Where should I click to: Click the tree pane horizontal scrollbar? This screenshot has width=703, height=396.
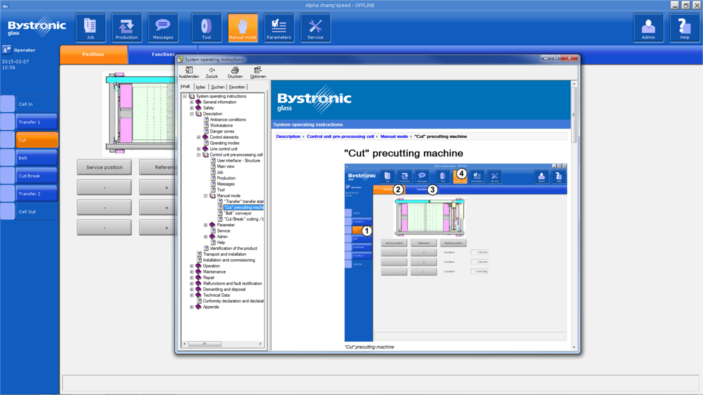click(222, 344)
